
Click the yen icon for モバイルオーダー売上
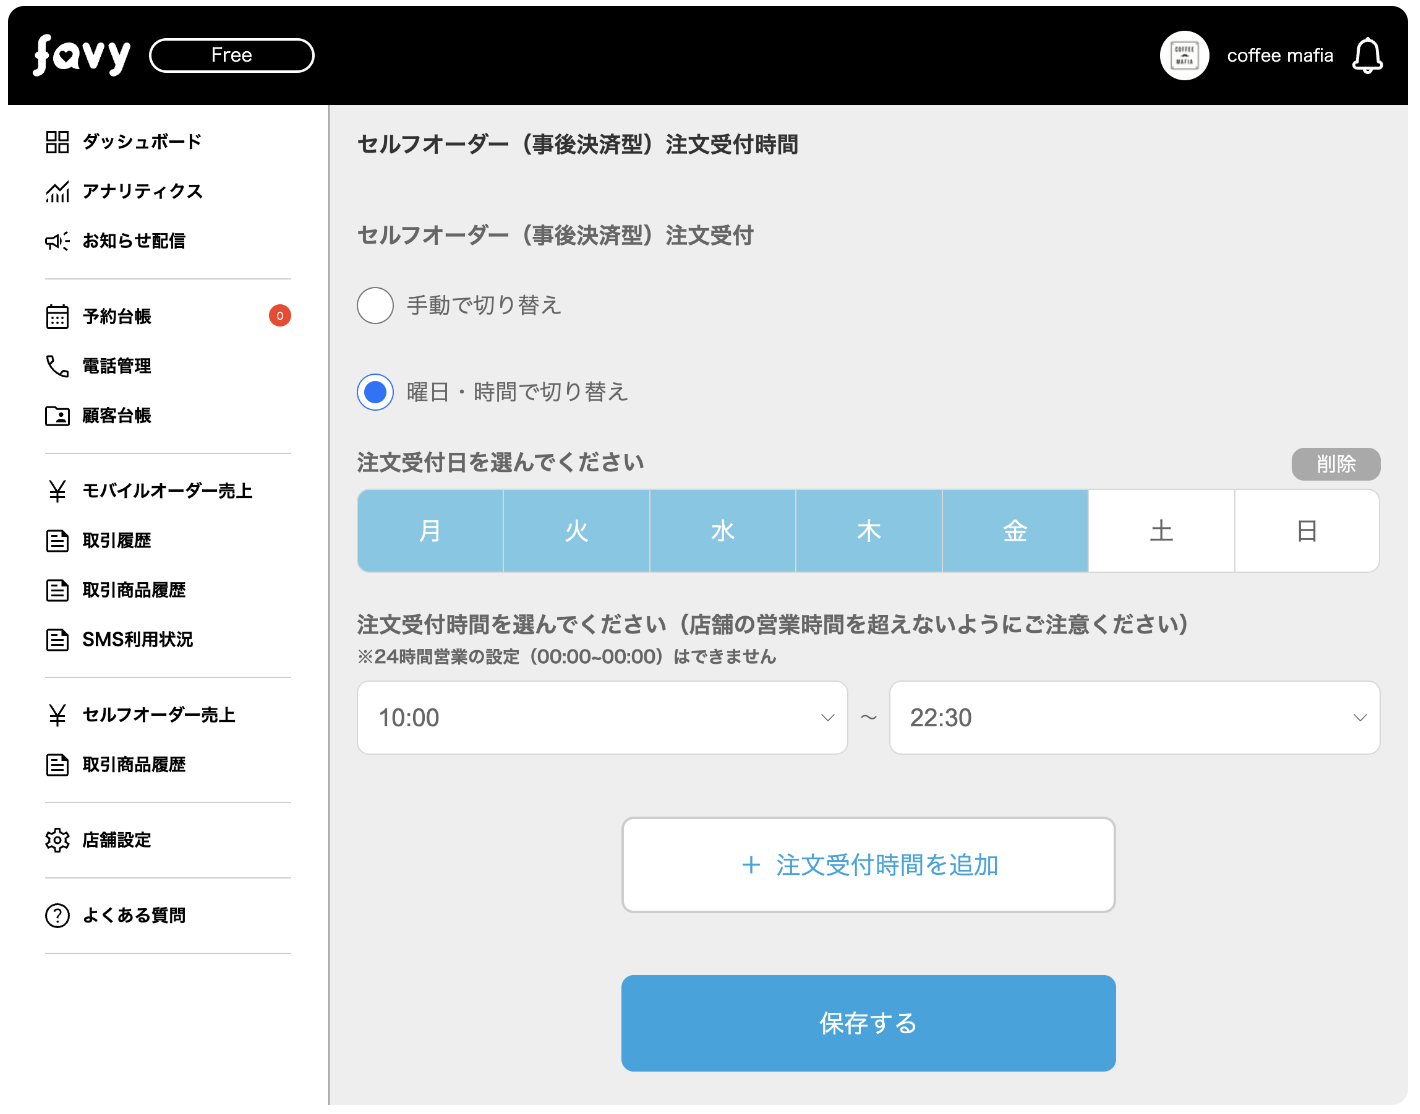point(57,491)
